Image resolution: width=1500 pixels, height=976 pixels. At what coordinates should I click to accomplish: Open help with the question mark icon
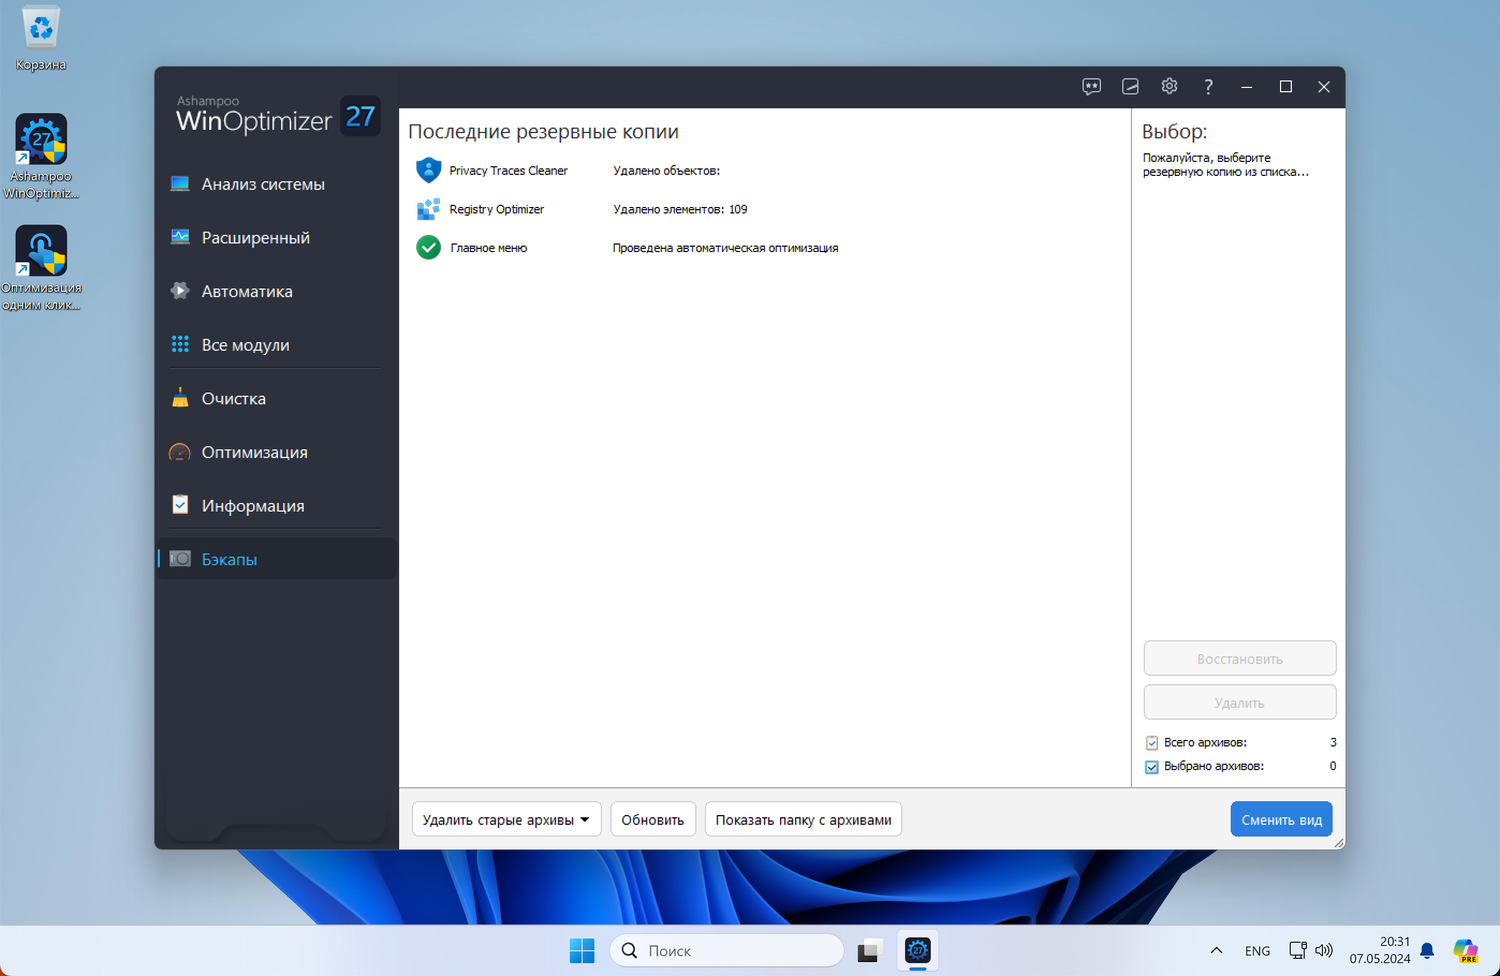pos(1208,87)
